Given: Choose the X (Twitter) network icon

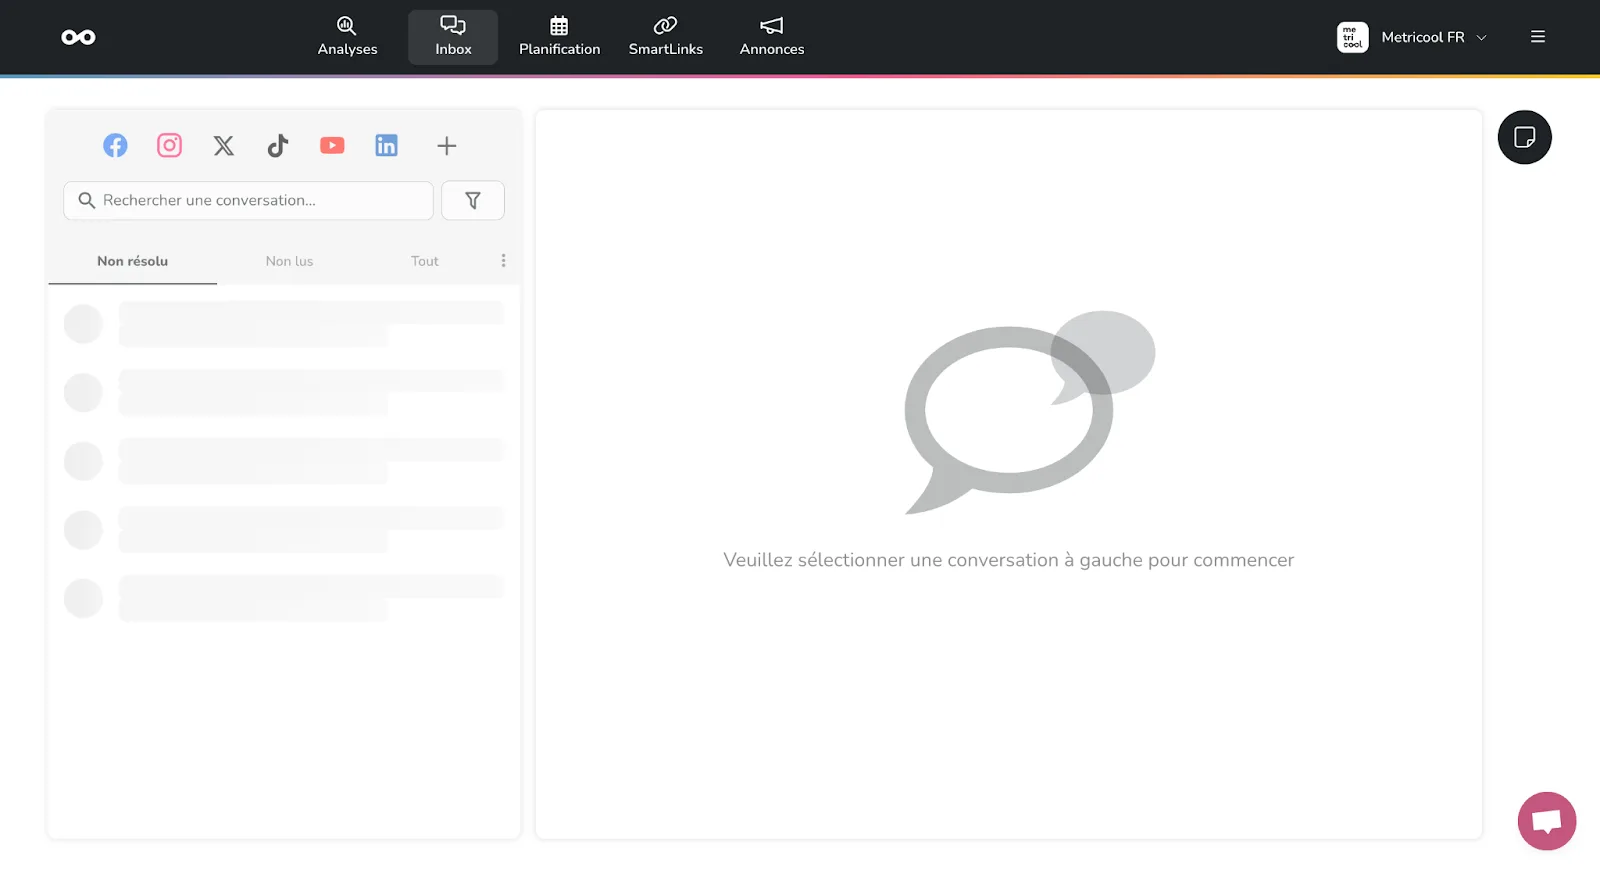Looking at the screenshot, I should 224,146.
